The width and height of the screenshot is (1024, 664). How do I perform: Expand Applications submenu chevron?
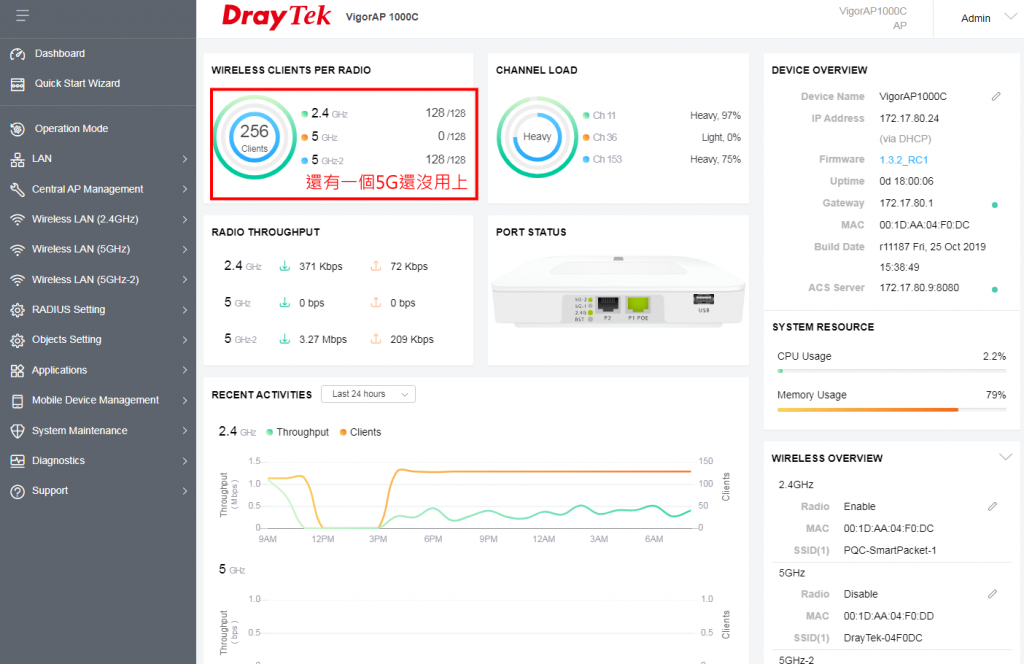[x=185, y=370]
